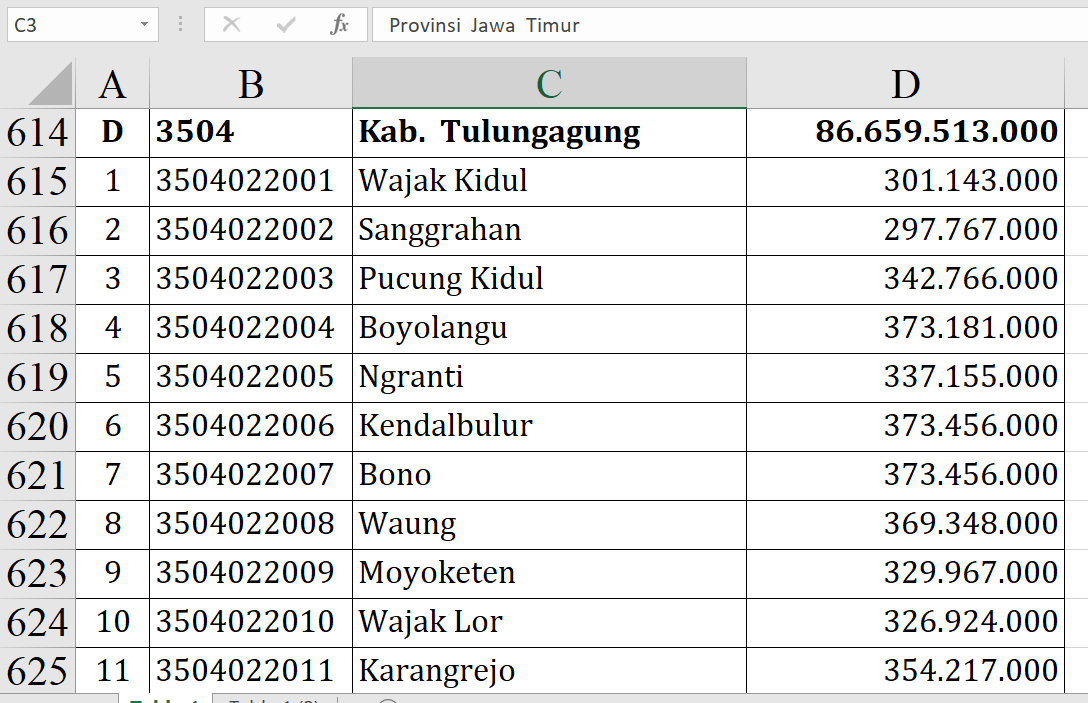
Task: Select column C header
Action: pos(548,84)
